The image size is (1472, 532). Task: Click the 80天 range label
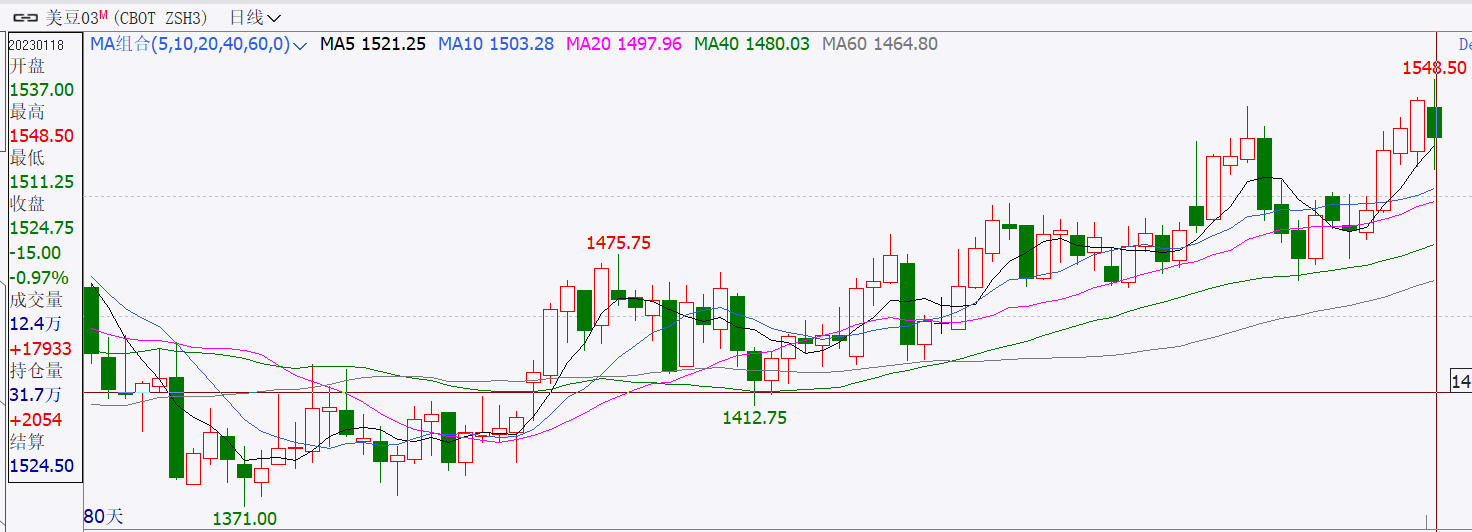[103, 516]
